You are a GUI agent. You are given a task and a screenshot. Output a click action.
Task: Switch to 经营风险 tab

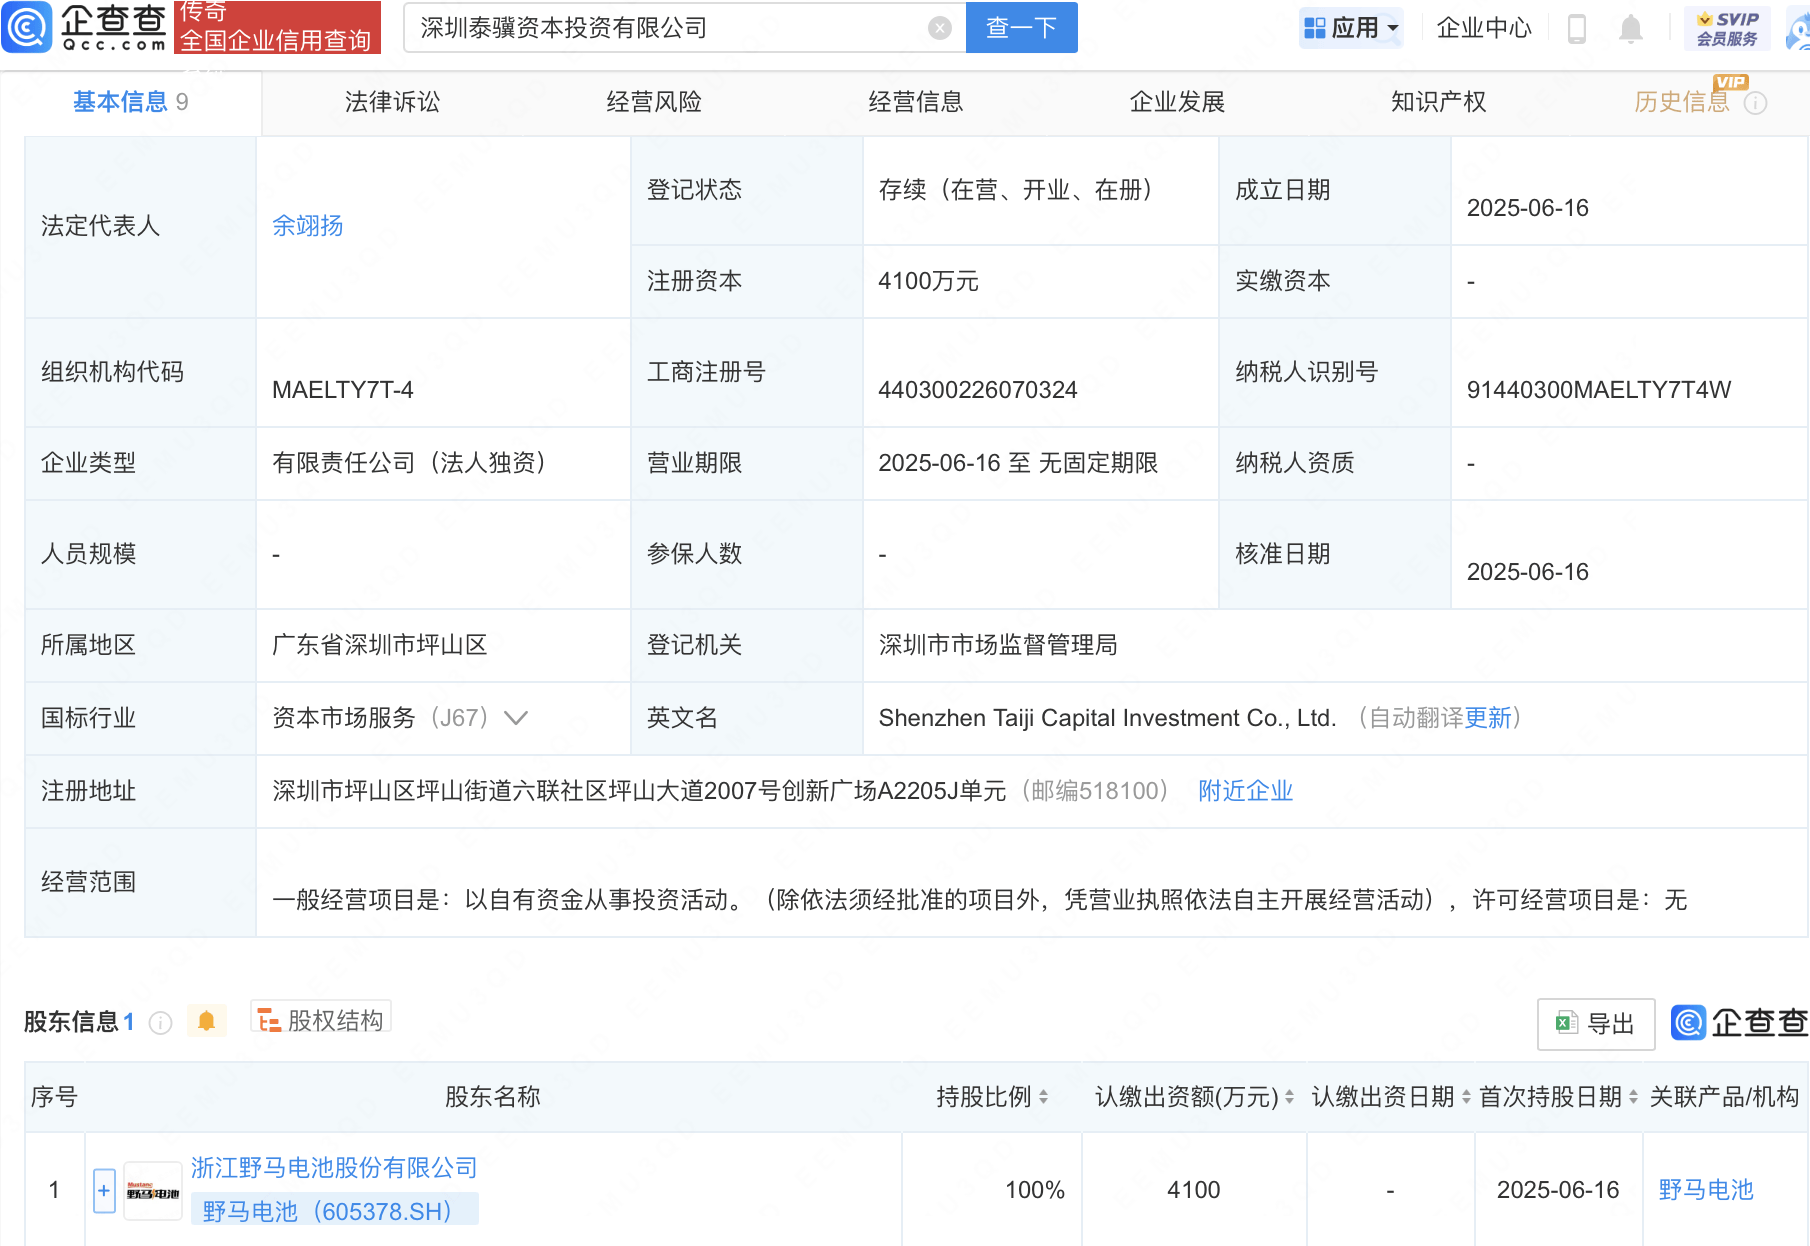pyautogui.click(x=654, y=102)
